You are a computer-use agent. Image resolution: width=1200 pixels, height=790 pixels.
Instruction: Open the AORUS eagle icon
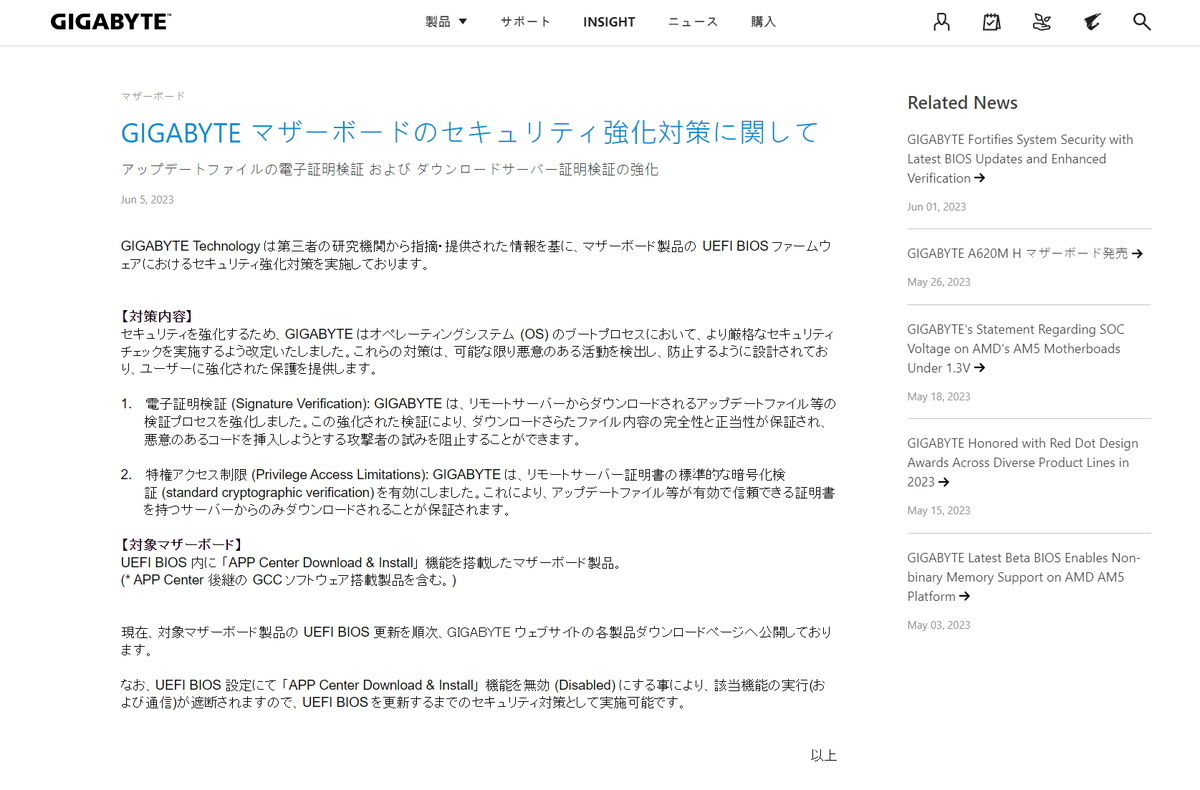pos(1092,21)
